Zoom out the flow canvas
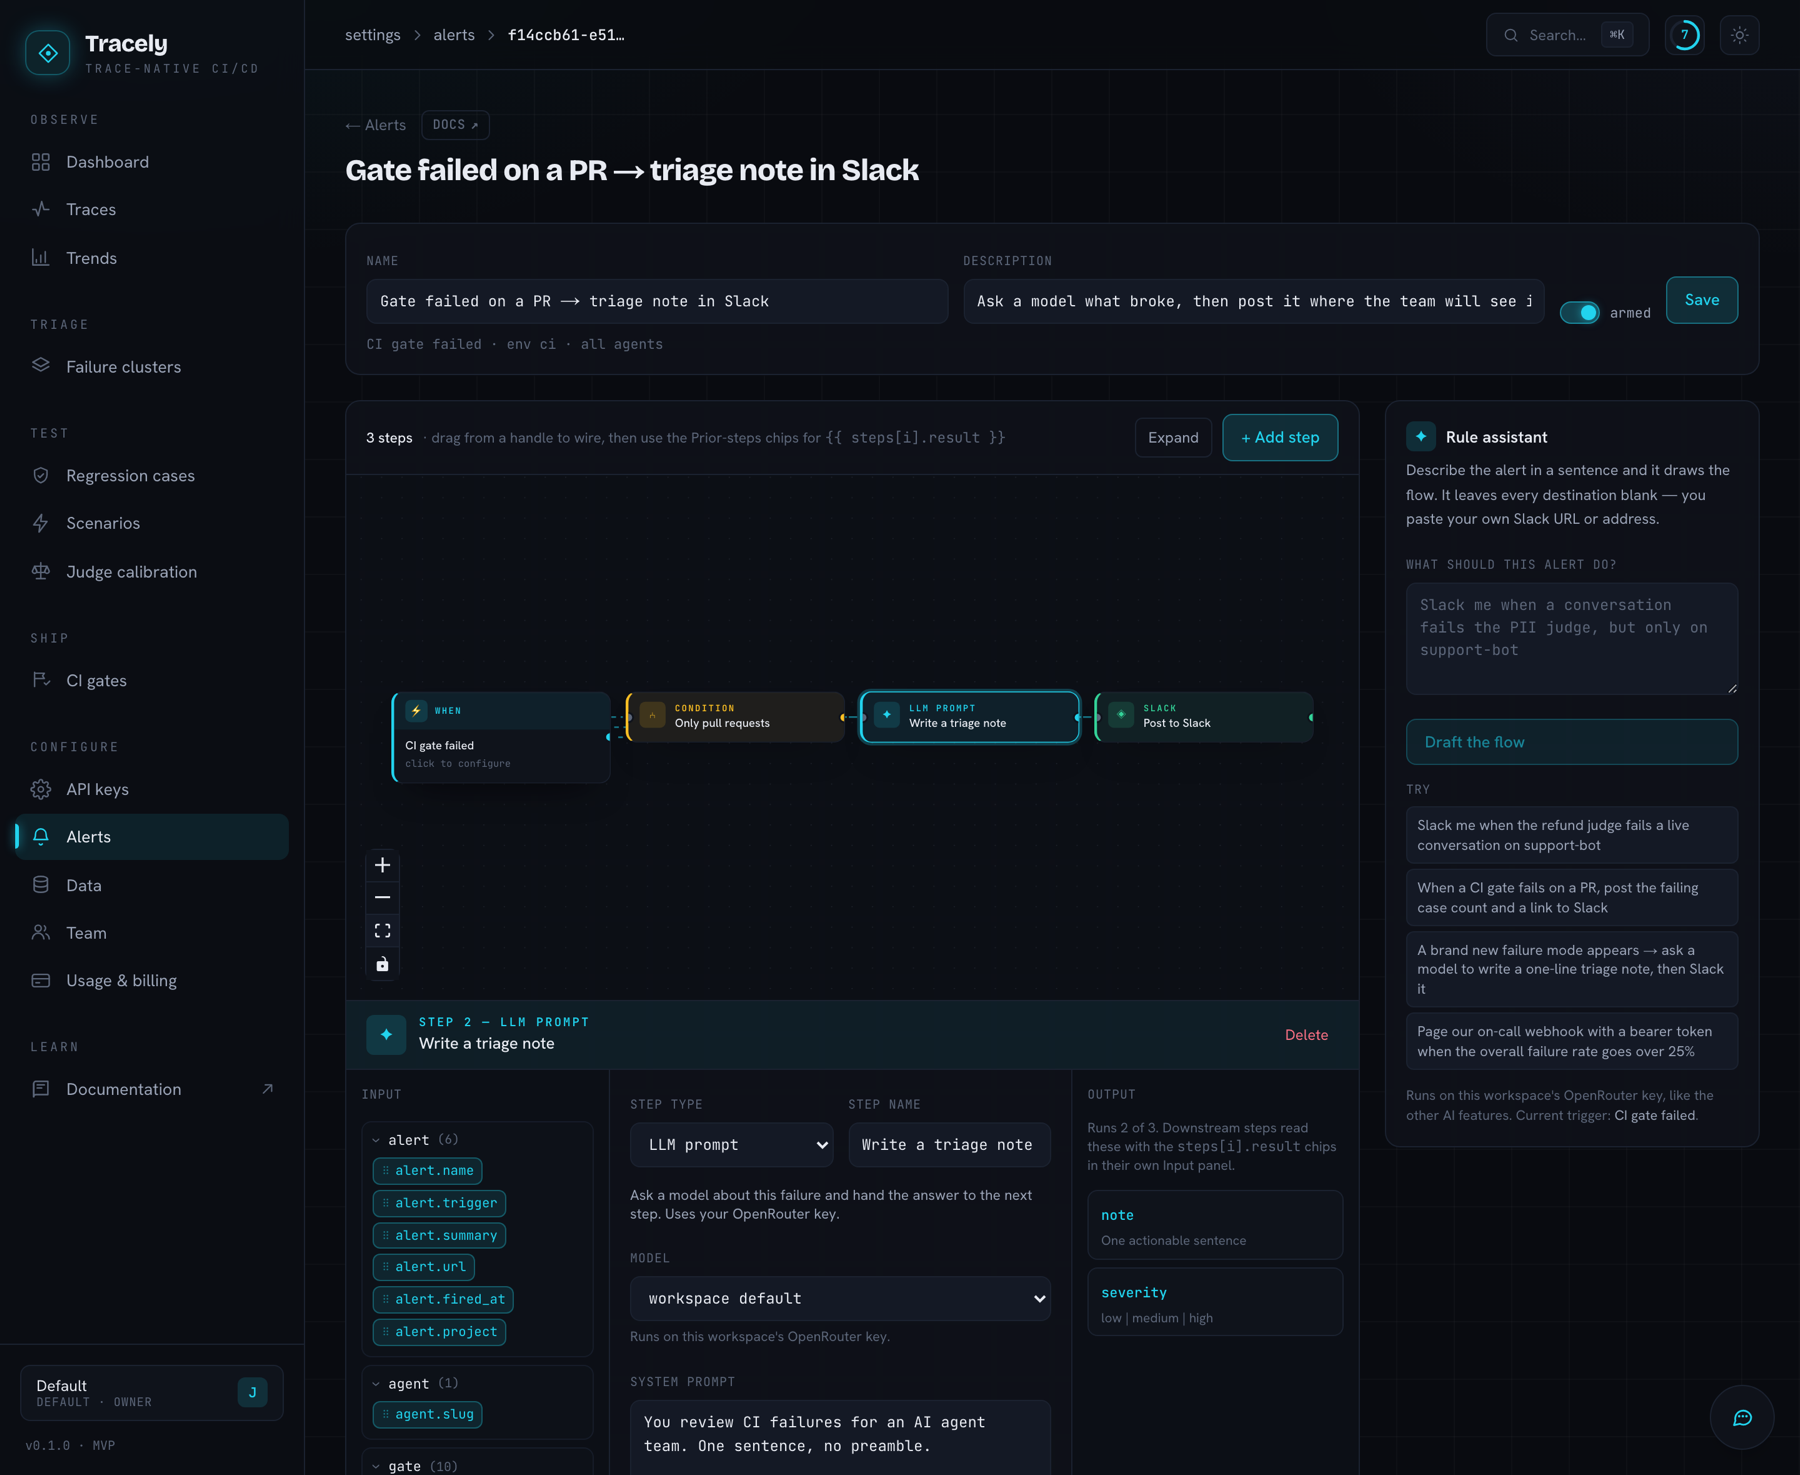The width and height of the screenshot is (1800, 1475). [x=382, y=898]
